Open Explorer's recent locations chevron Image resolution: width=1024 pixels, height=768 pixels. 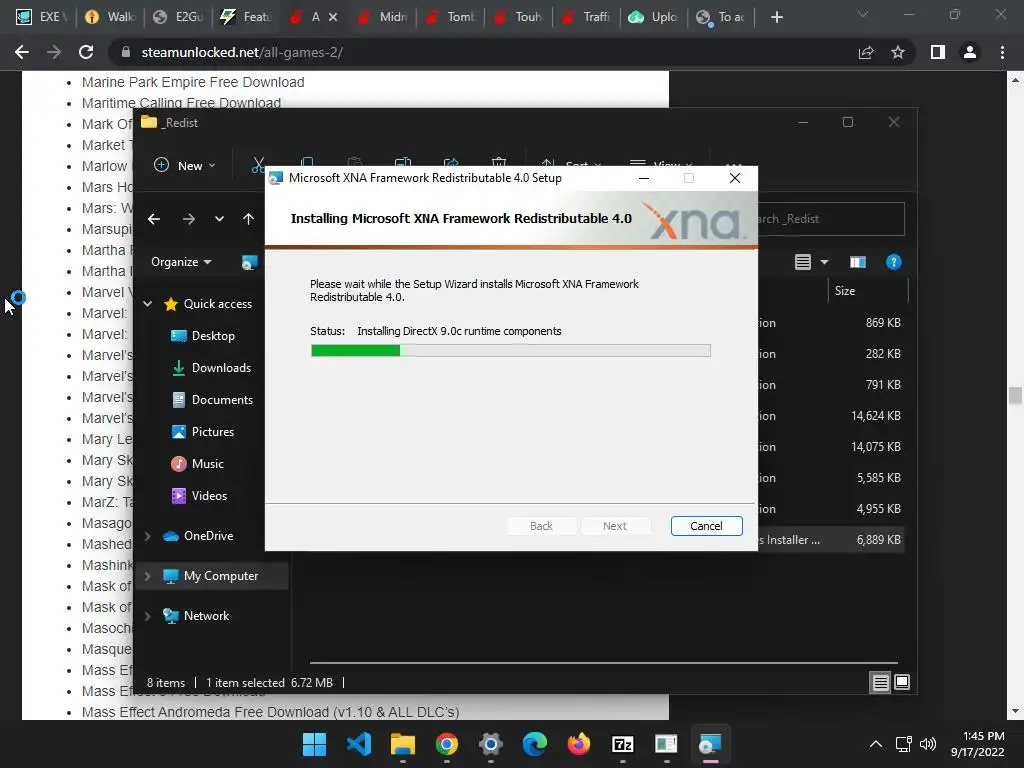[x=219, y=219]
